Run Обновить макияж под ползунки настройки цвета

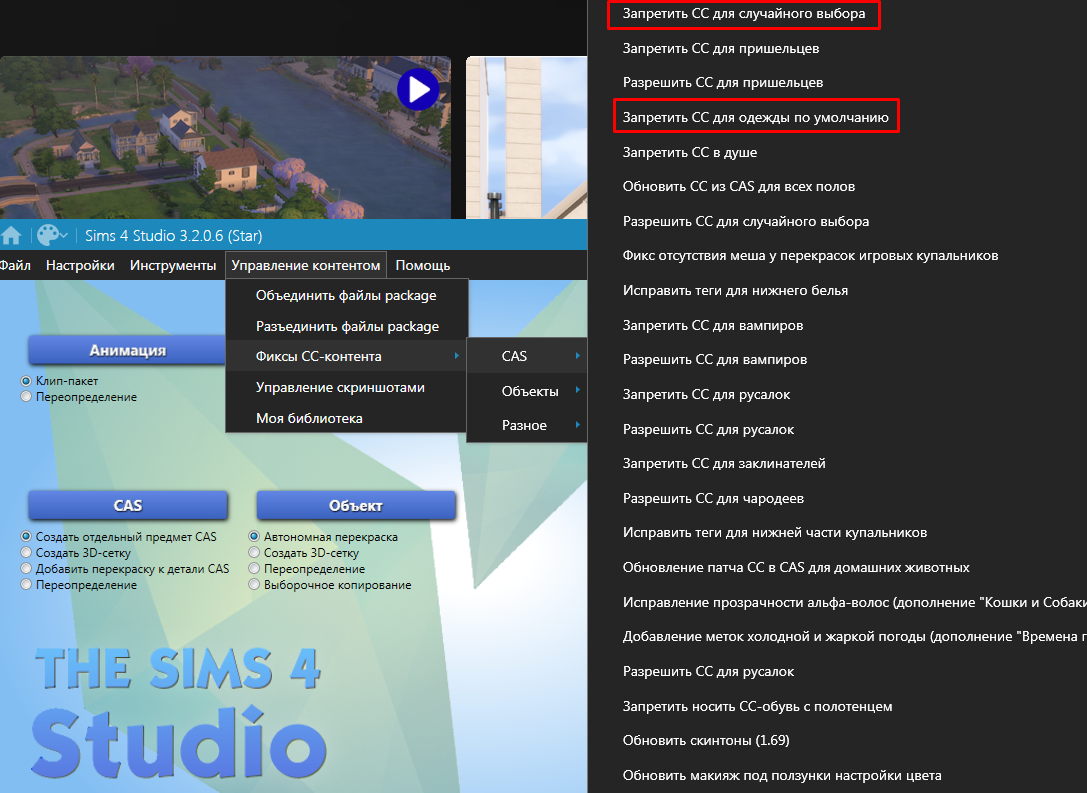pos(782,775)
